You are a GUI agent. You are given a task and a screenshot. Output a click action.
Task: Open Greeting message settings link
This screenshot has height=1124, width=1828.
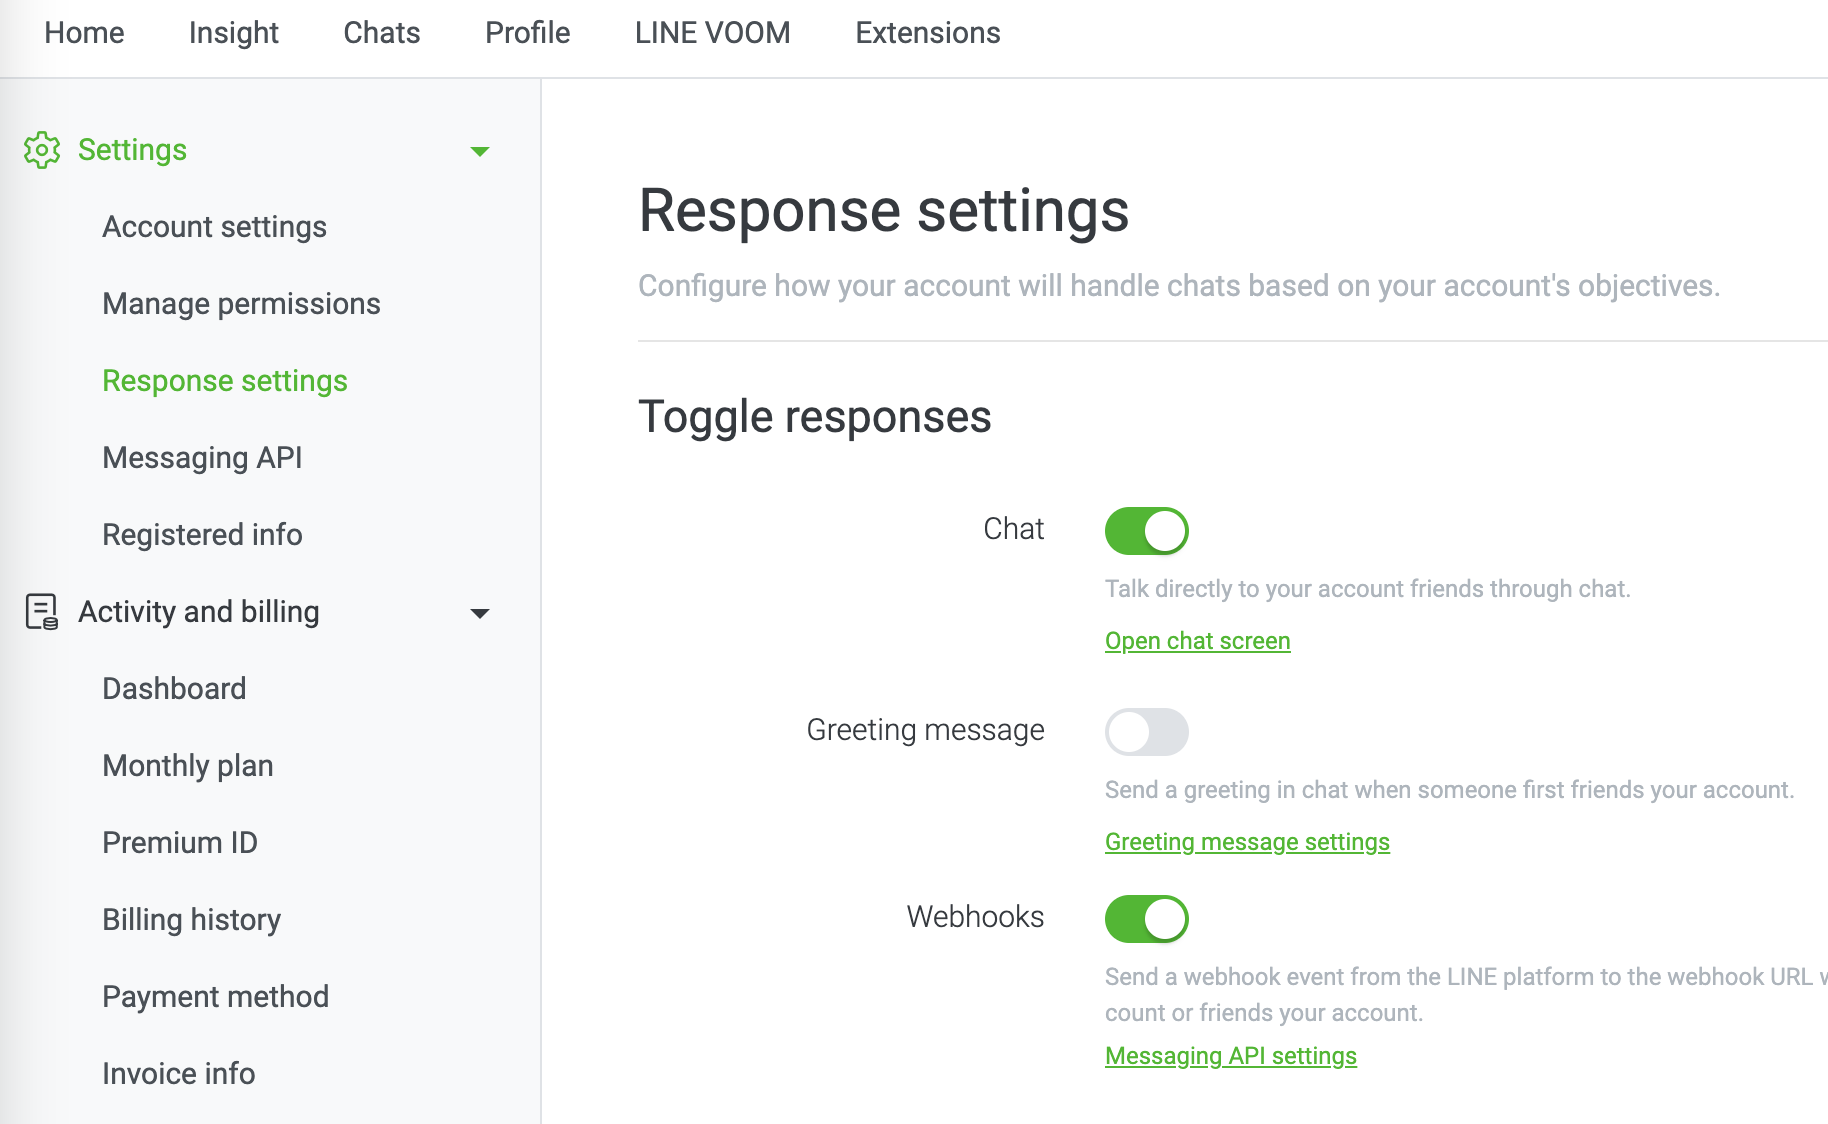click(x=1247, y=842)
